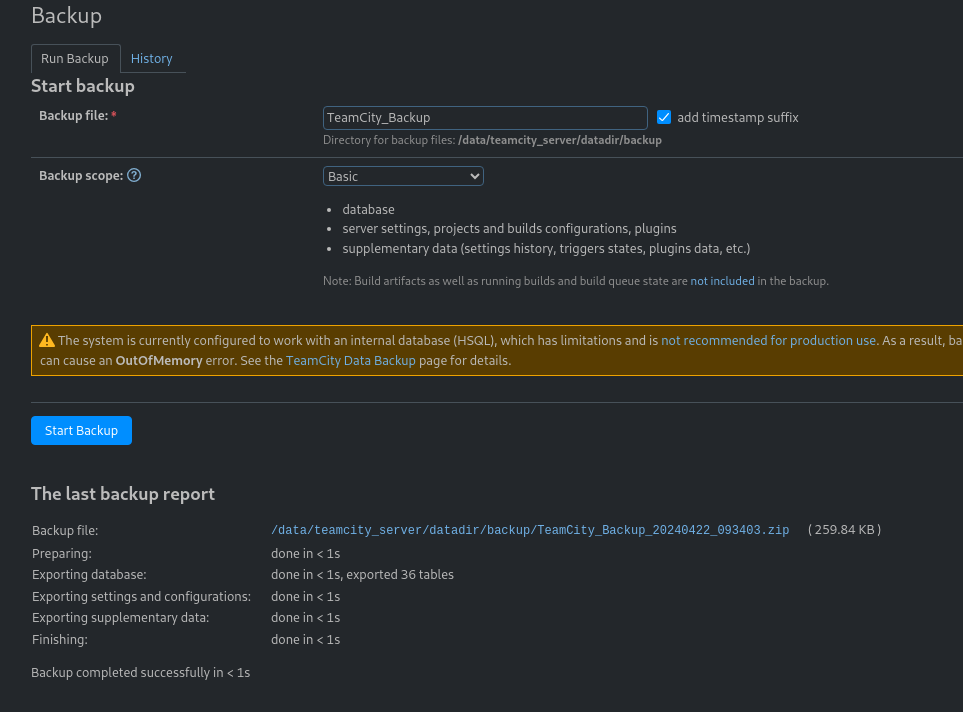Switch to the History tab
The height and width of the screenshot is (712, 963).
152,58
